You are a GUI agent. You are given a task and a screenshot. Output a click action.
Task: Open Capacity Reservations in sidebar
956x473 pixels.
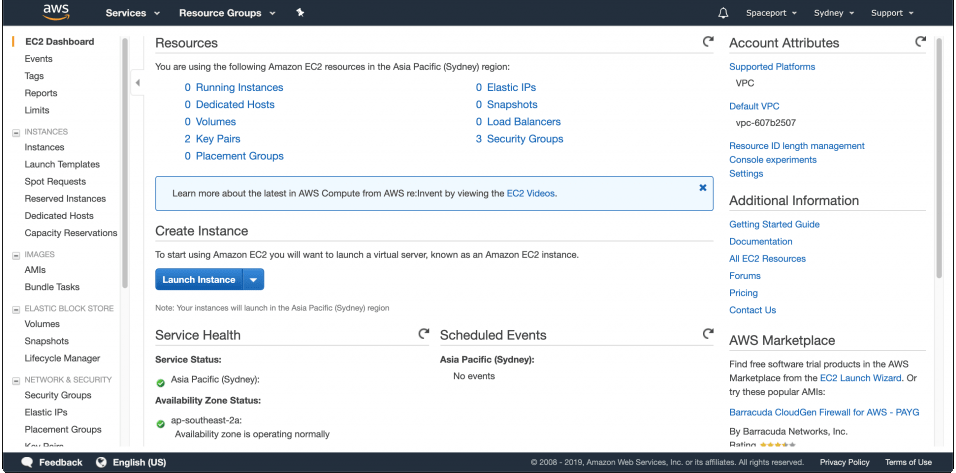[x=71, y=232]
